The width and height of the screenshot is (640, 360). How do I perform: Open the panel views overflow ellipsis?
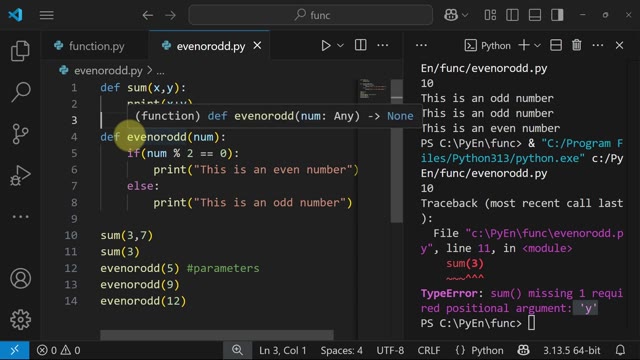[x=421, y=45]
